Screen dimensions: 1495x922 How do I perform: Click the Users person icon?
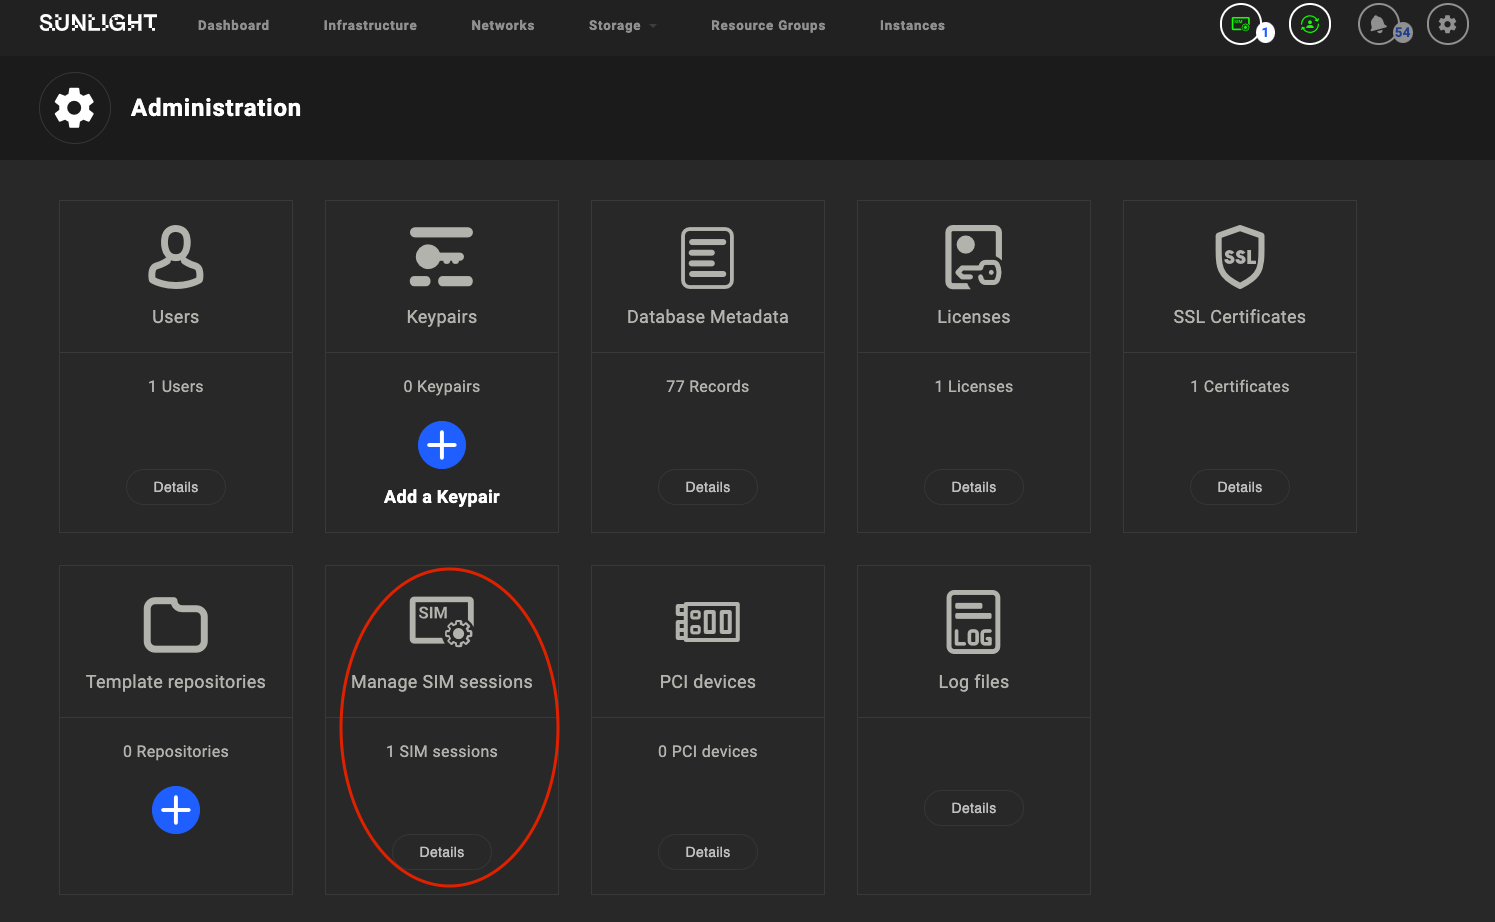coord(176,257)
